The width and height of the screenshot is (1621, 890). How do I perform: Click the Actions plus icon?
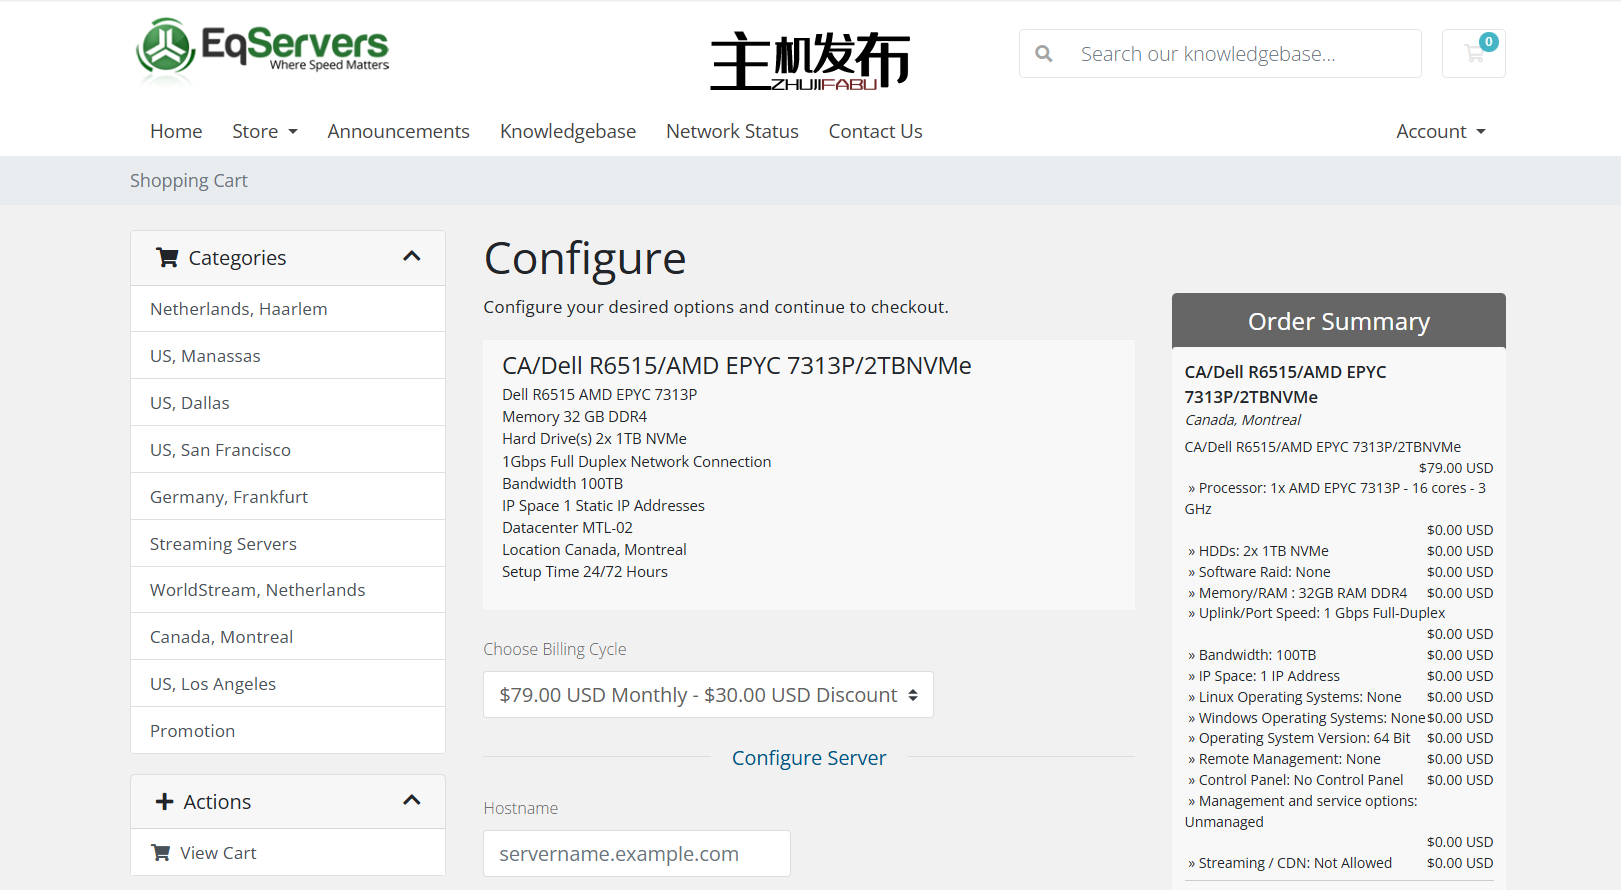[x=165, y=802]
